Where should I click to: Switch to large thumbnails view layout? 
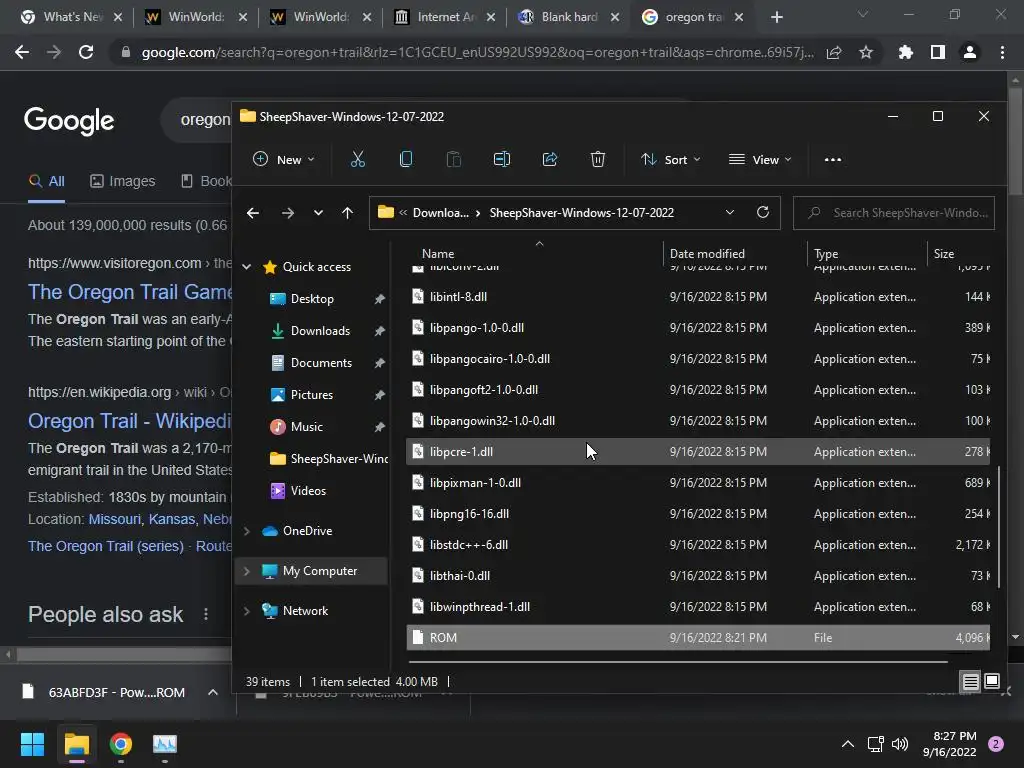pyautogui.click(x=992, y=682)
